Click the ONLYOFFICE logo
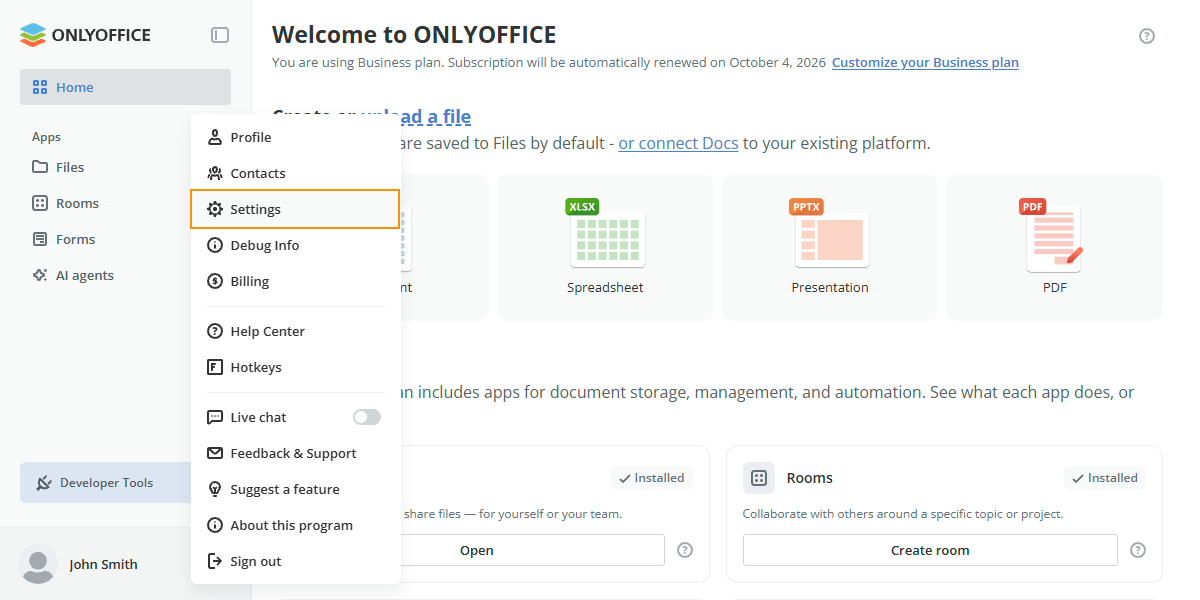The image size is (1200, 600). point(85,35)
